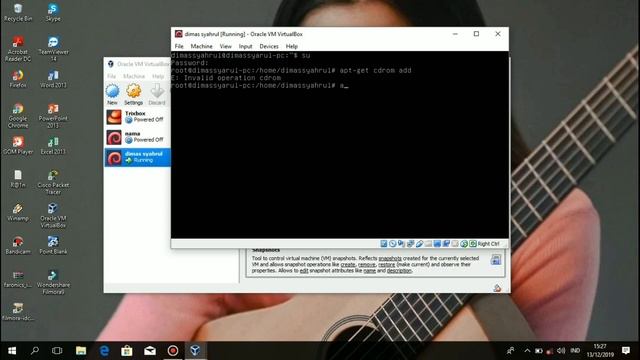The width and height of the screenshot is (640, 360).
Task: Click Snapshots tool icon right of description
Action: [496, 260]
